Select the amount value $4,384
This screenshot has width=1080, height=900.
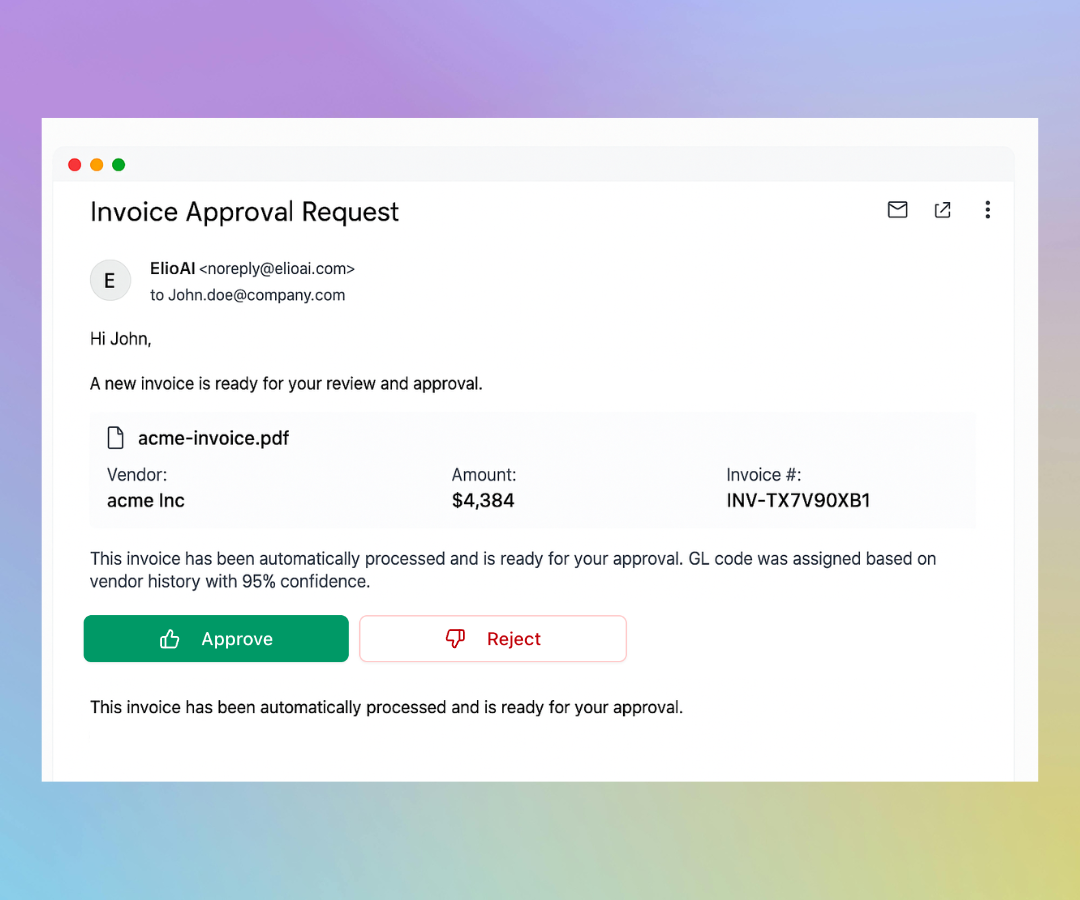[x=483, y=501]
